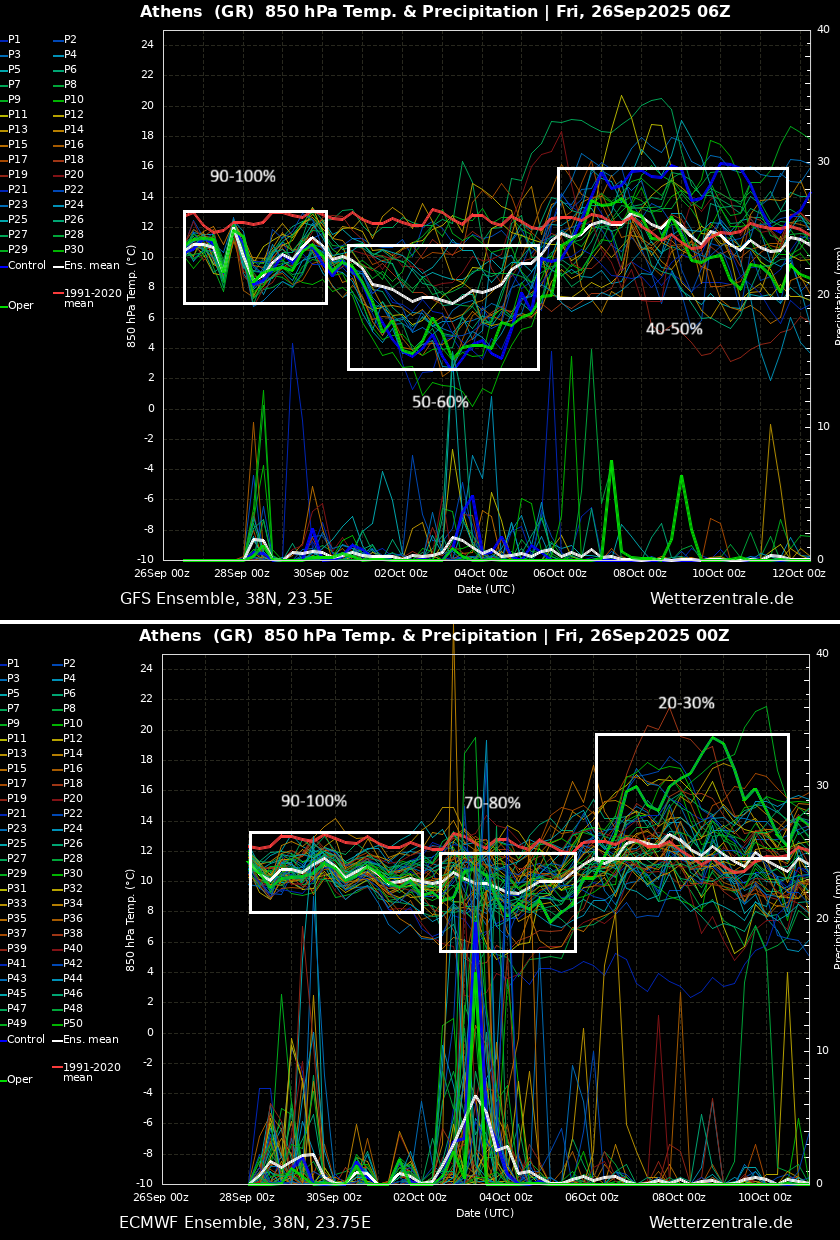The width and height of the screenshot is (840, 1240).
Task: Click the GFS Ensemble, 38N, 23.5E caption
Action: pos(226,599)
